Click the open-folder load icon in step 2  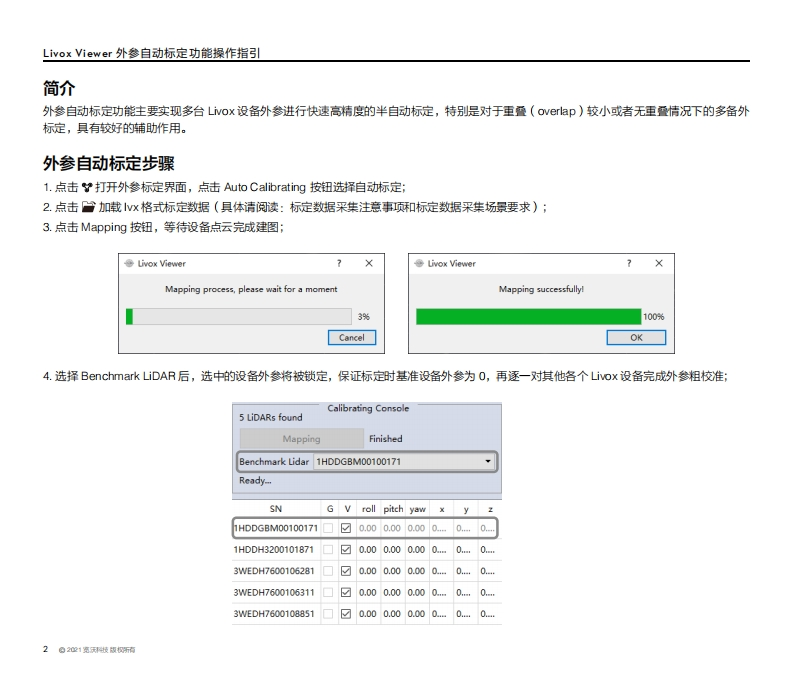point(88,207)
